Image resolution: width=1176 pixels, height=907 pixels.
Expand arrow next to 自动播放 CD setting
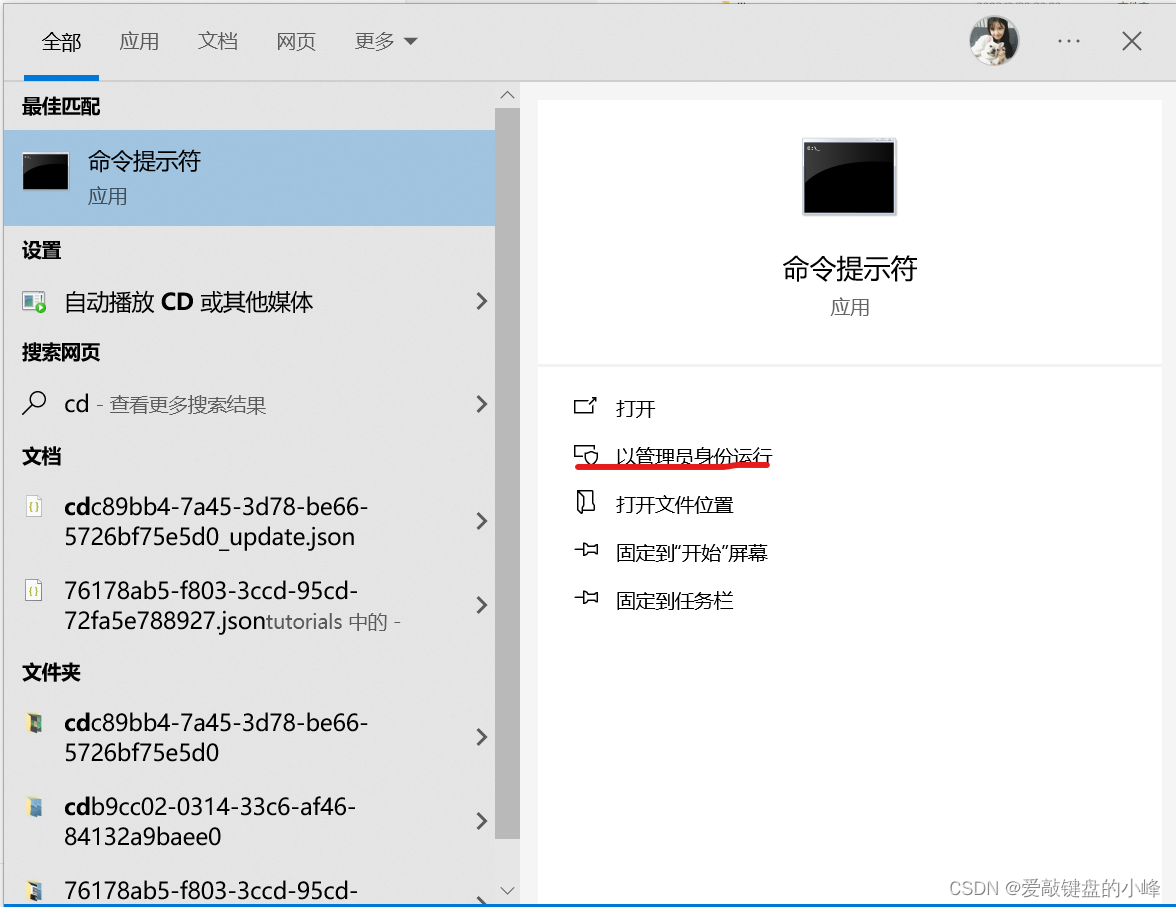tap(481, 301)
